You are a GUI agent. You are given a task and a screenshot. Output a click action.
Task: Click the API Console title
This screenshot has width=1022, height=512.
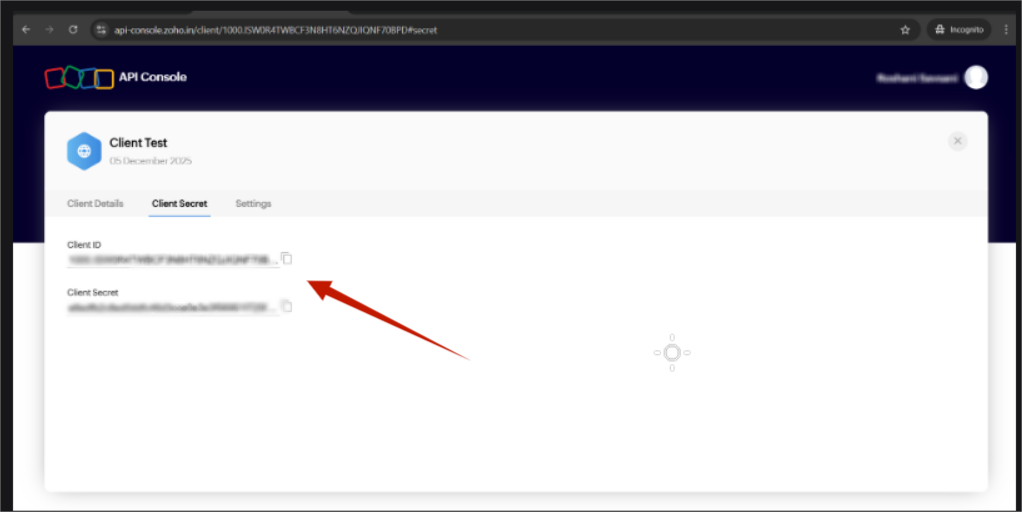152,77
